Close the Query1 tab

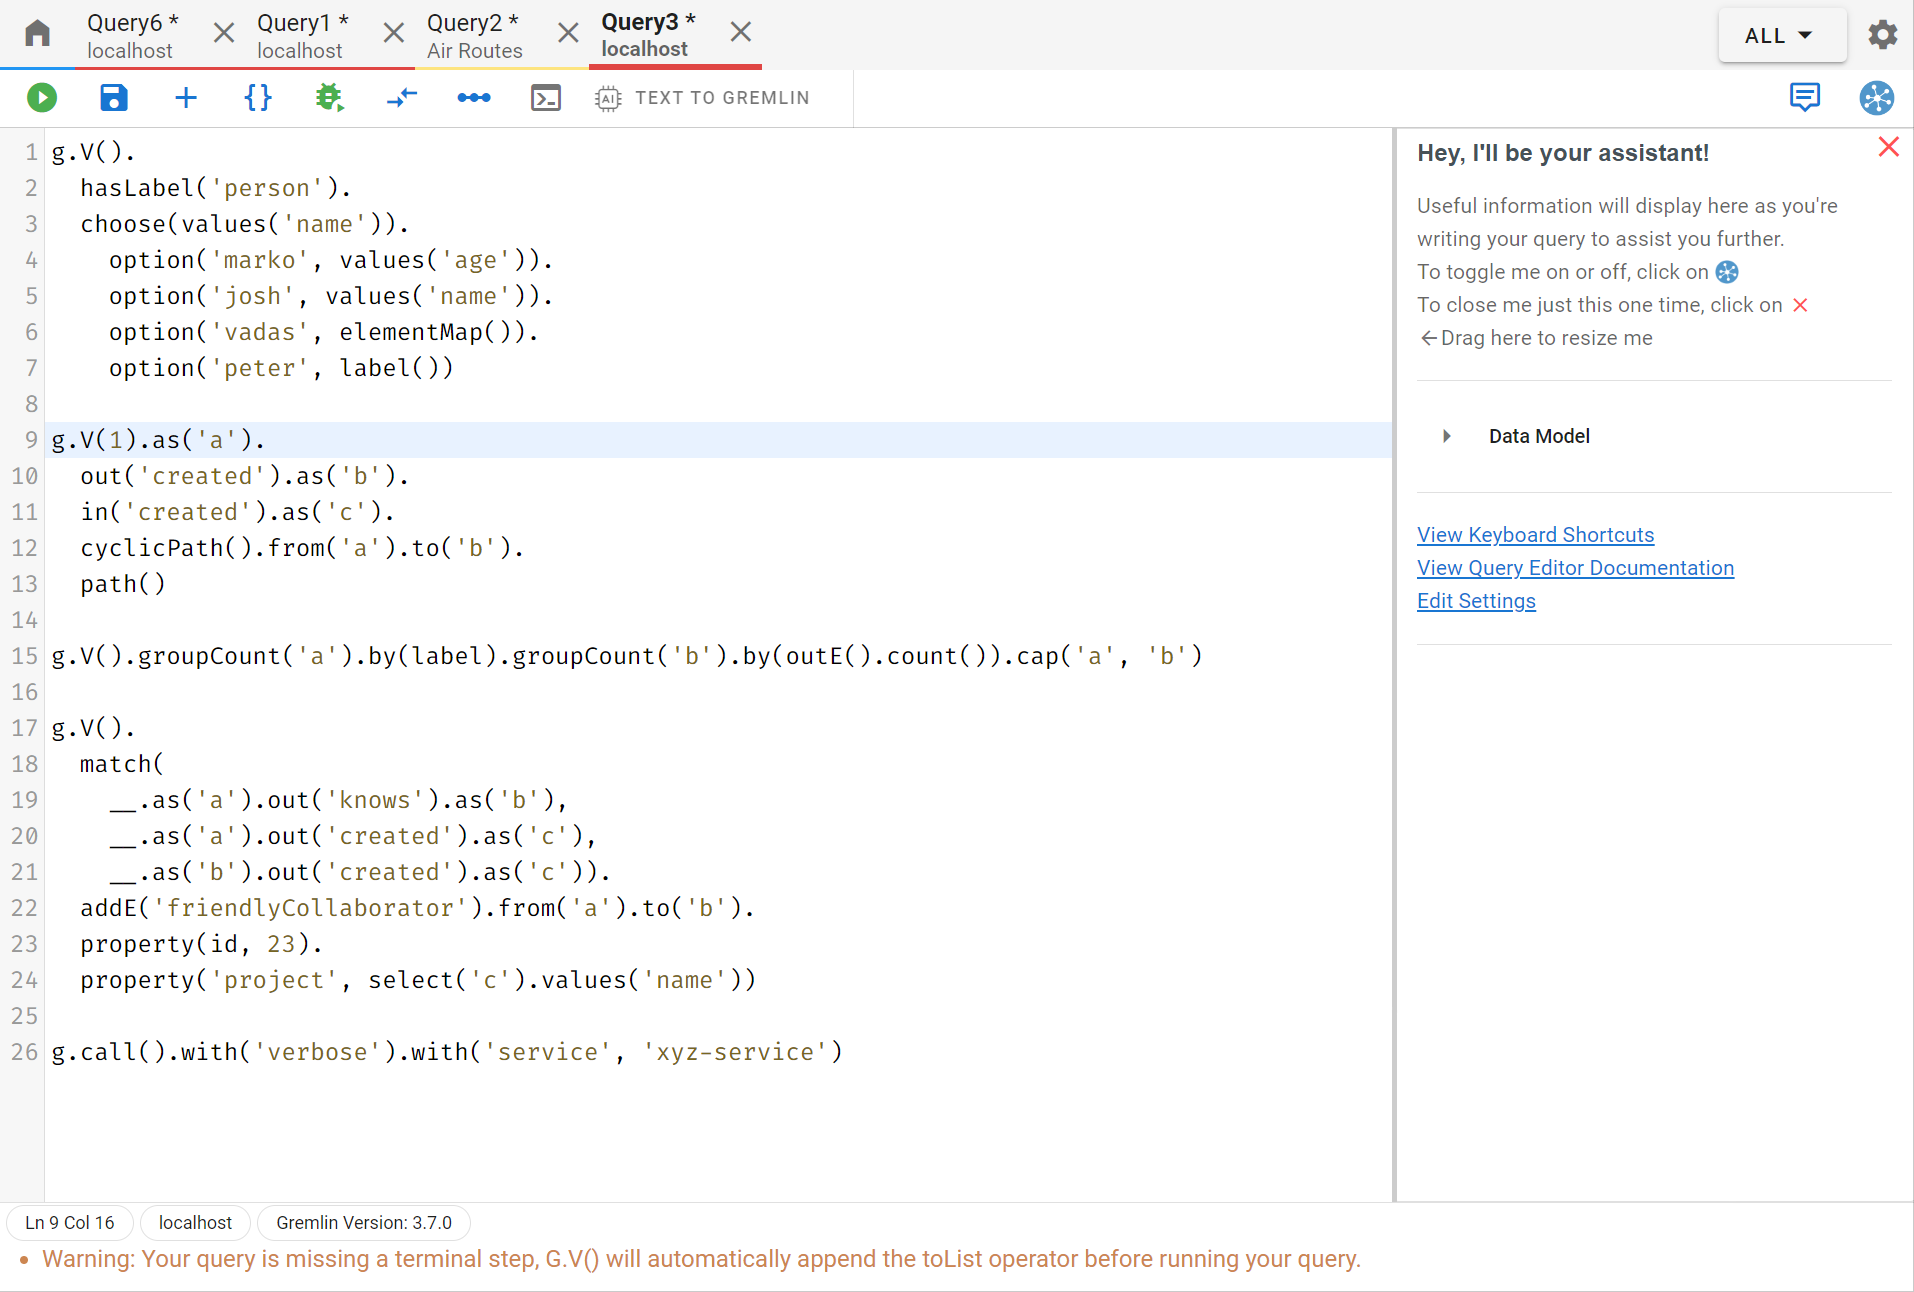click(394, 33)
